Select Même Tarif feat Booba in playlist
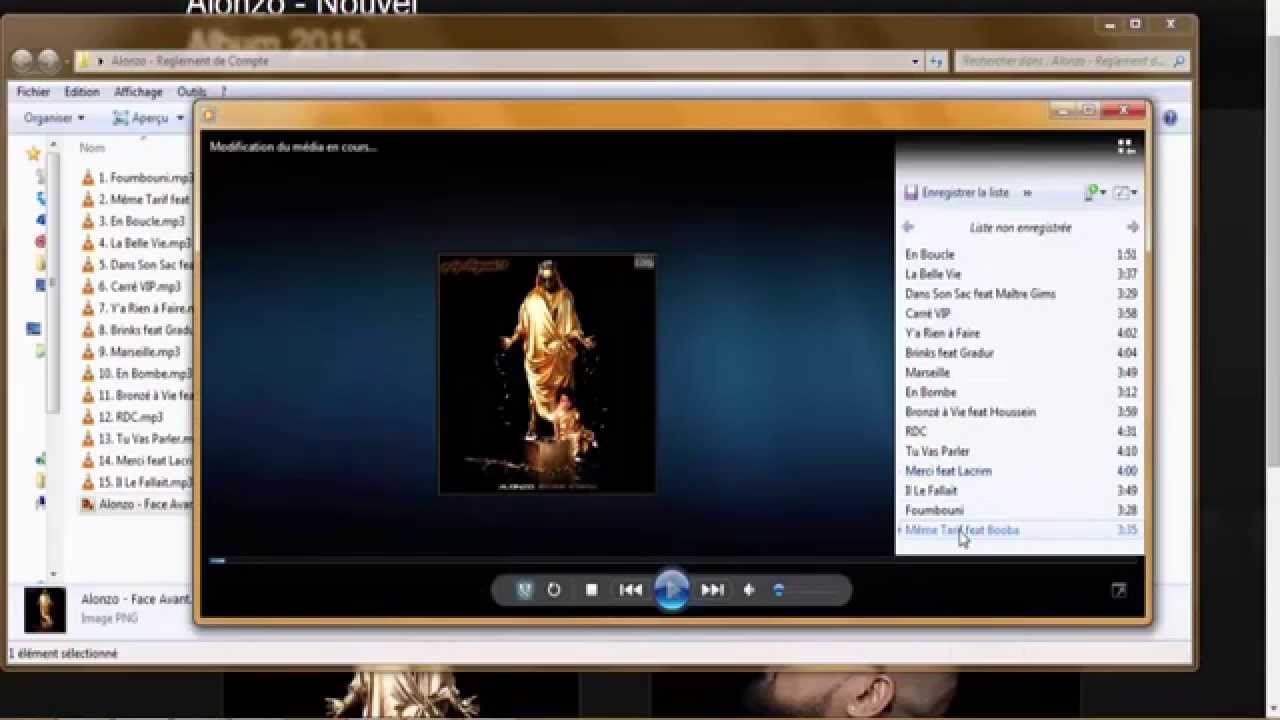The height and width of the screenshot is (720, 1280). point(1020,530)
